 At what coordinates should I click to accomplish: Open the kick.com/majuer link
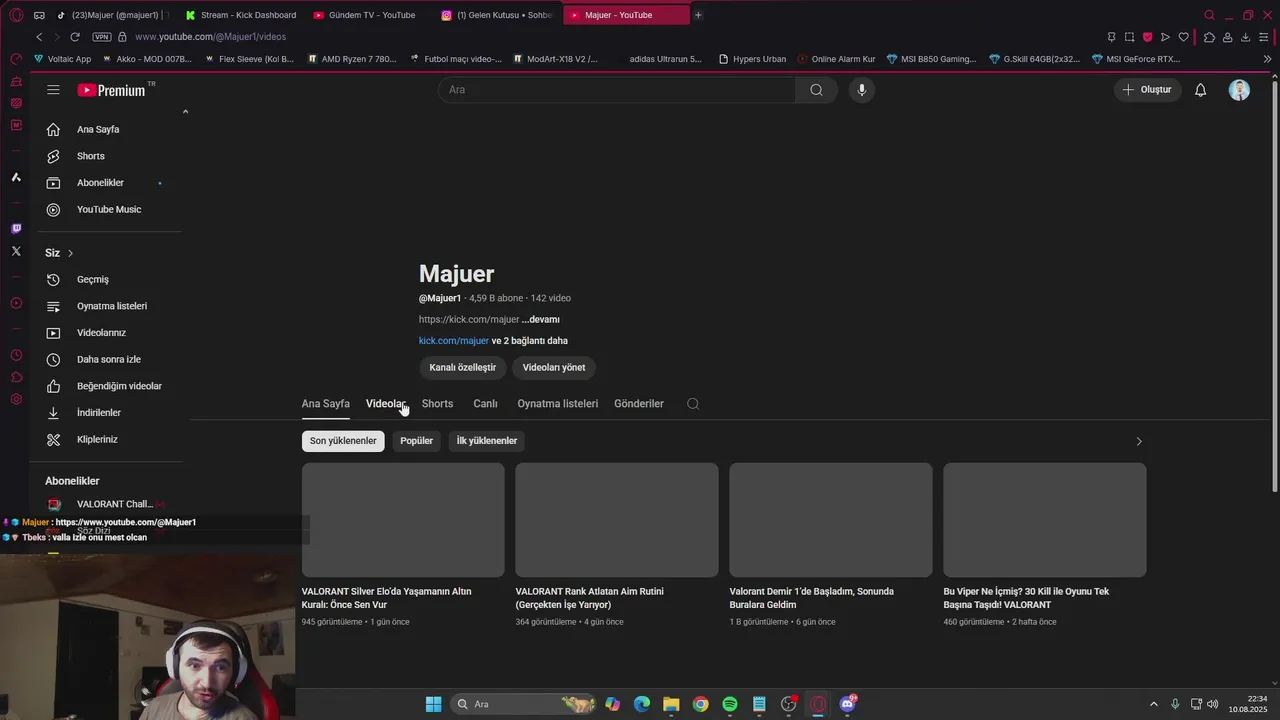click(454, 341)
